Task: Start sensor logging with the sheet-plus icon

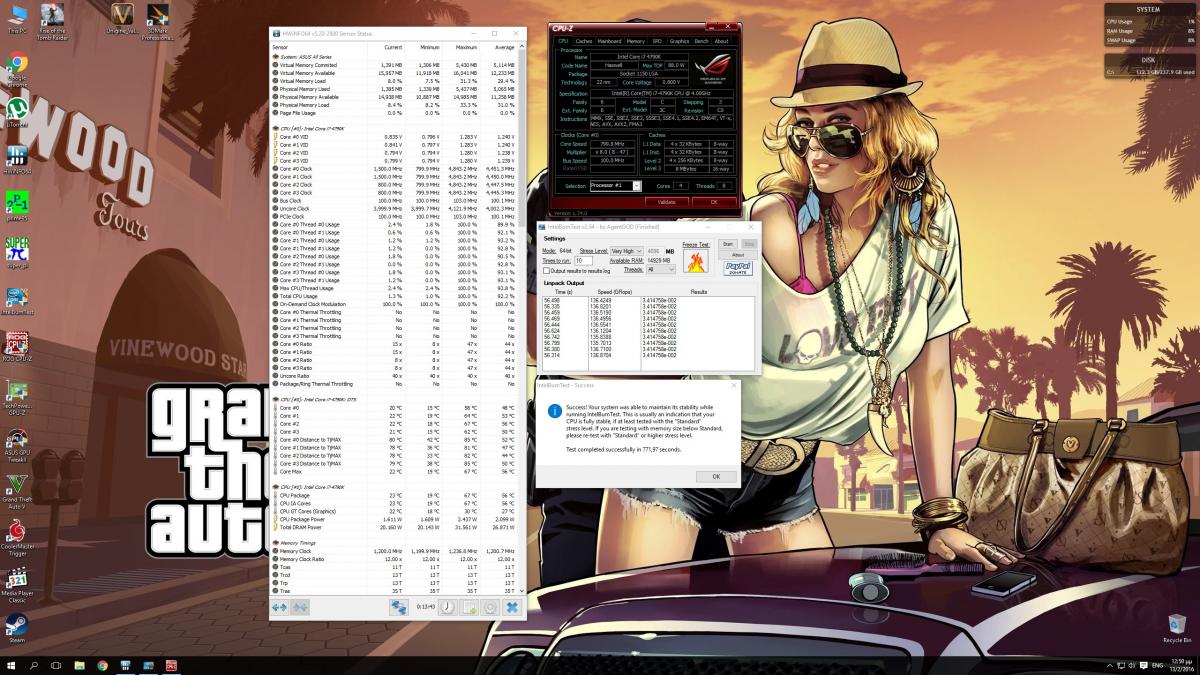Action: pos(468,607)
